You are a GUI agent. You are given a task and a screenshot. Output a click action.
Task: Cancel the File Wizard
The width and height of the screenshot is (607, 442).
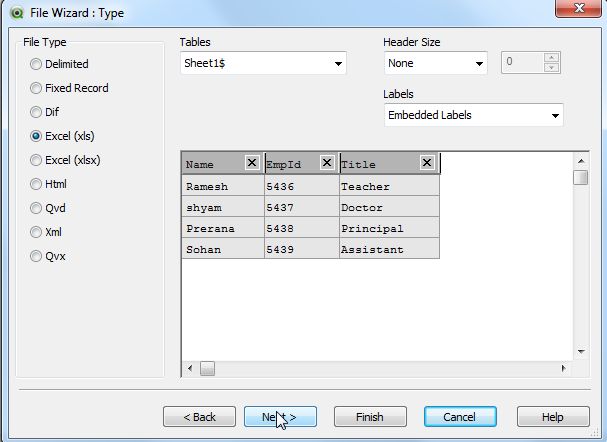point(460,417)
